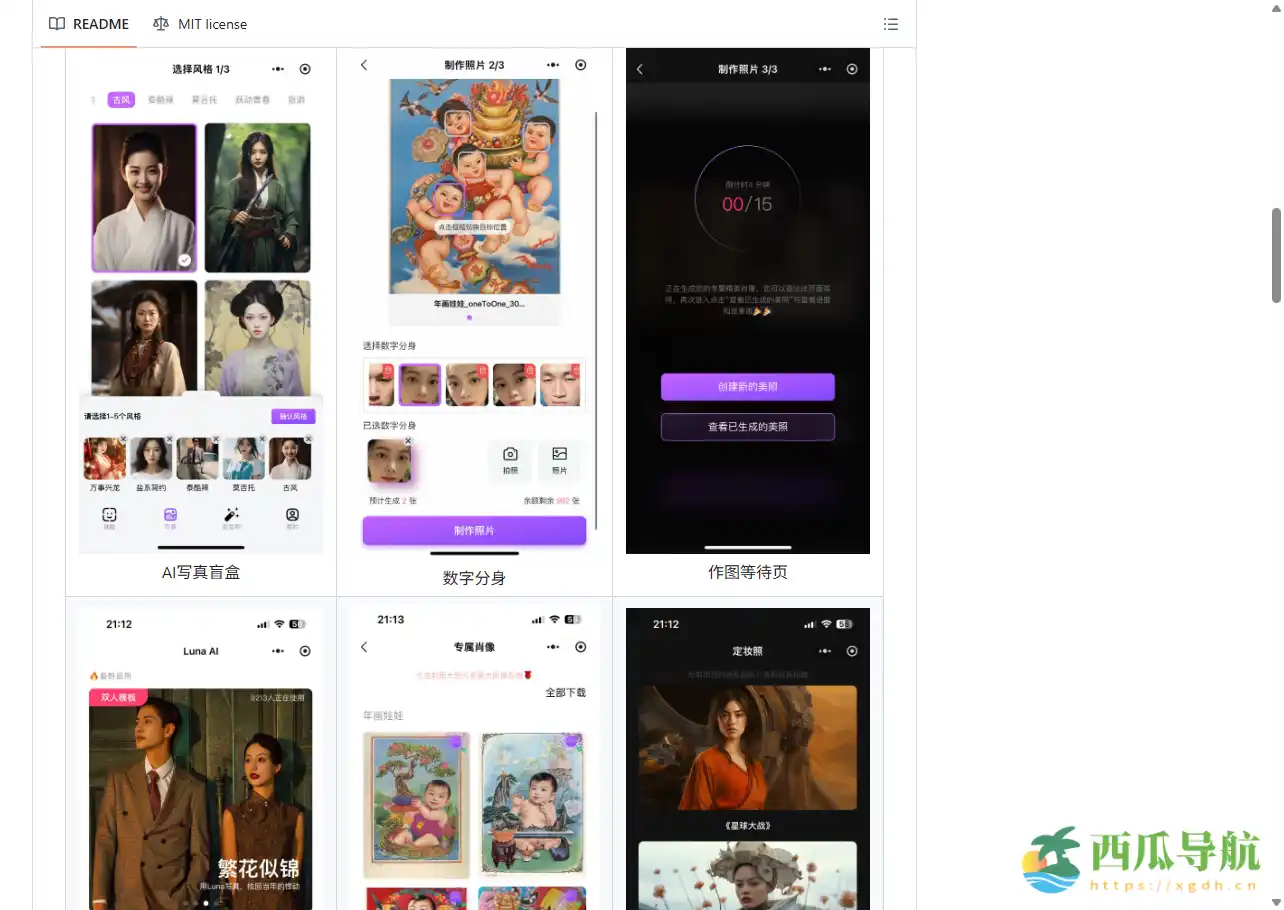Open the 我的 profile icon in bottom navigation

293,515
